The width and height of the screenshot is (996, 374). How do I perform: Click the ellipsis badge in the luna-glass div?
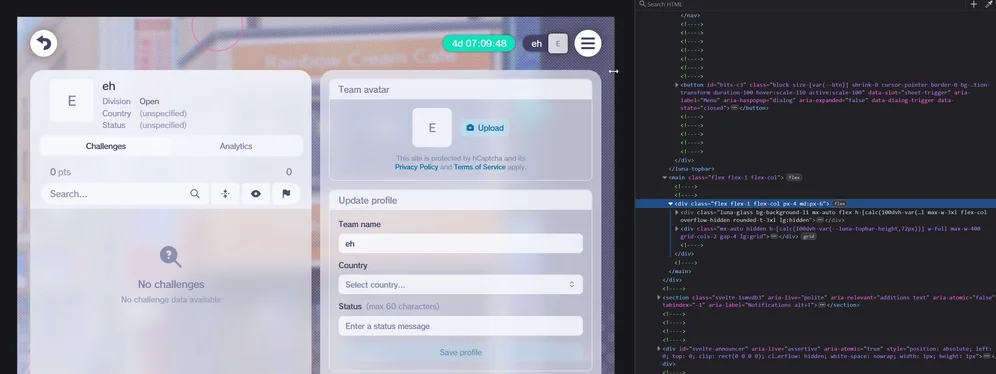821,220
